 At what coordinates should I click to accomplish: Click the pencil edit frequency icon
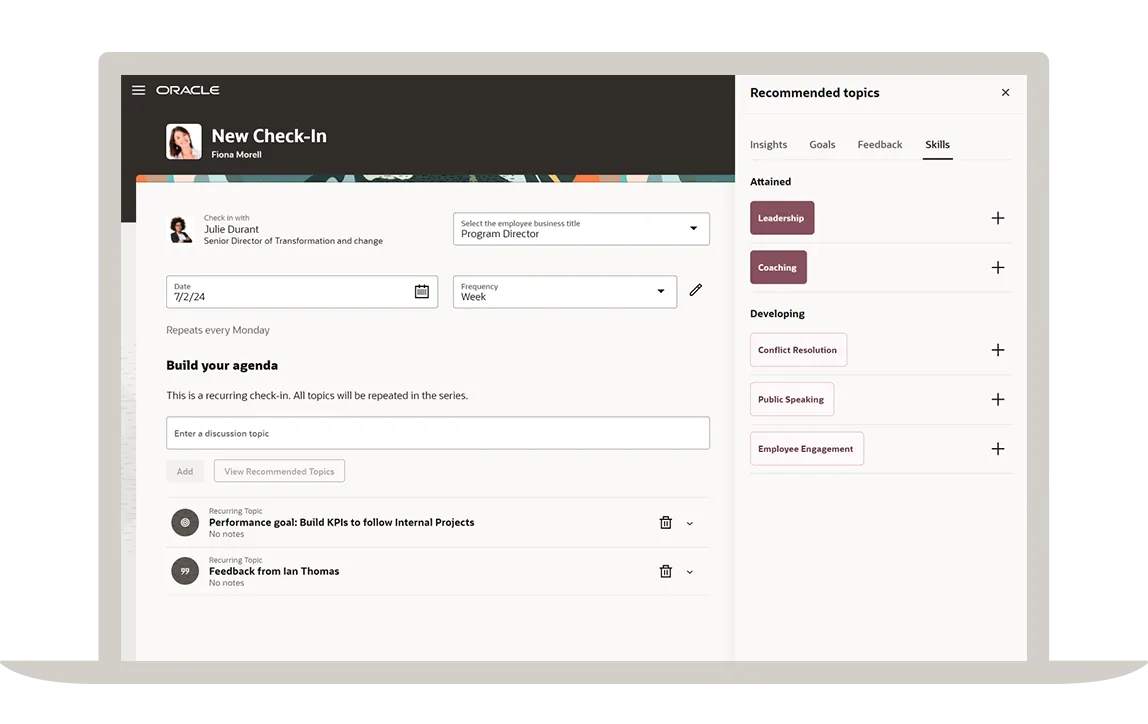696,290
